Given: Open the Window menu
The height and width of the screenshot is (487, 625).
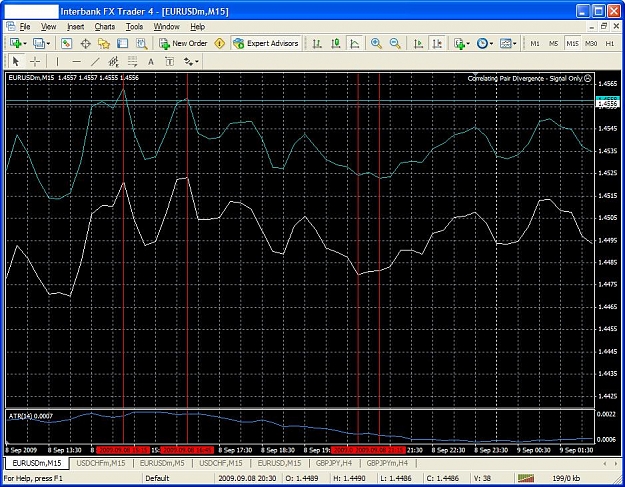Looking at the screenshot, I should coord(167,27).
